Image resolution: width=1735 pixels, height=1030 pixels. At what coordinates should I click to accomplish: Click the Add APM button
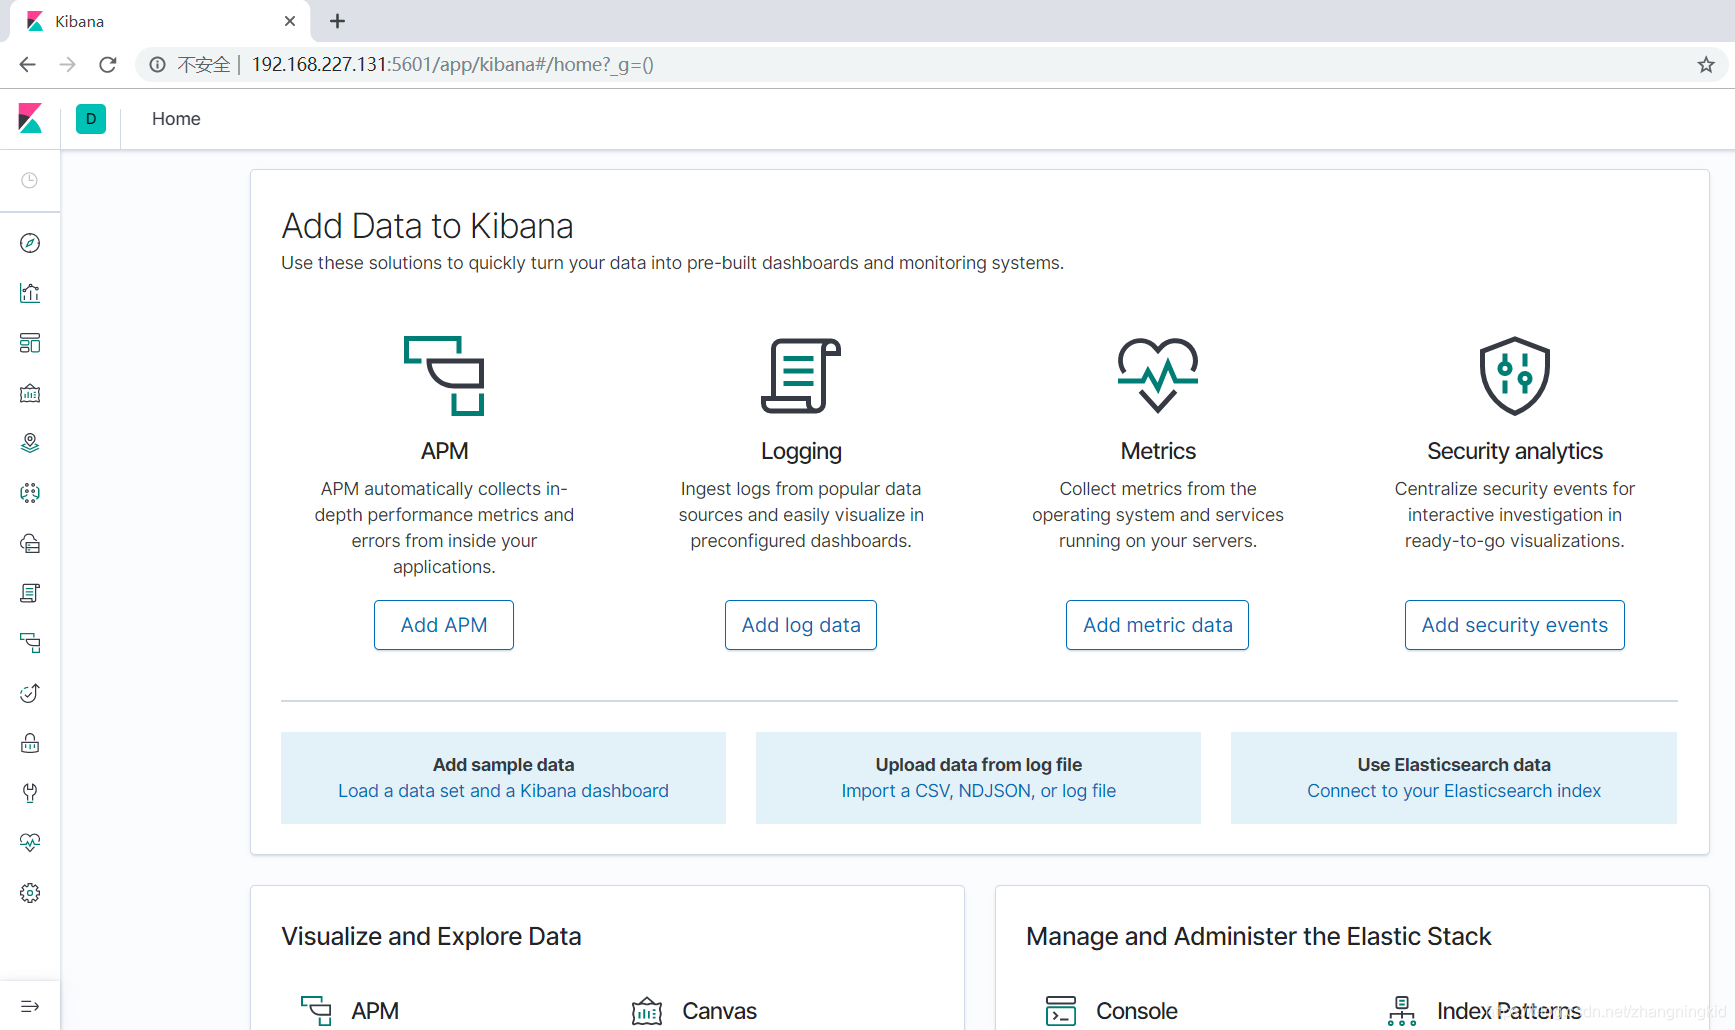[x=444, y=625]
